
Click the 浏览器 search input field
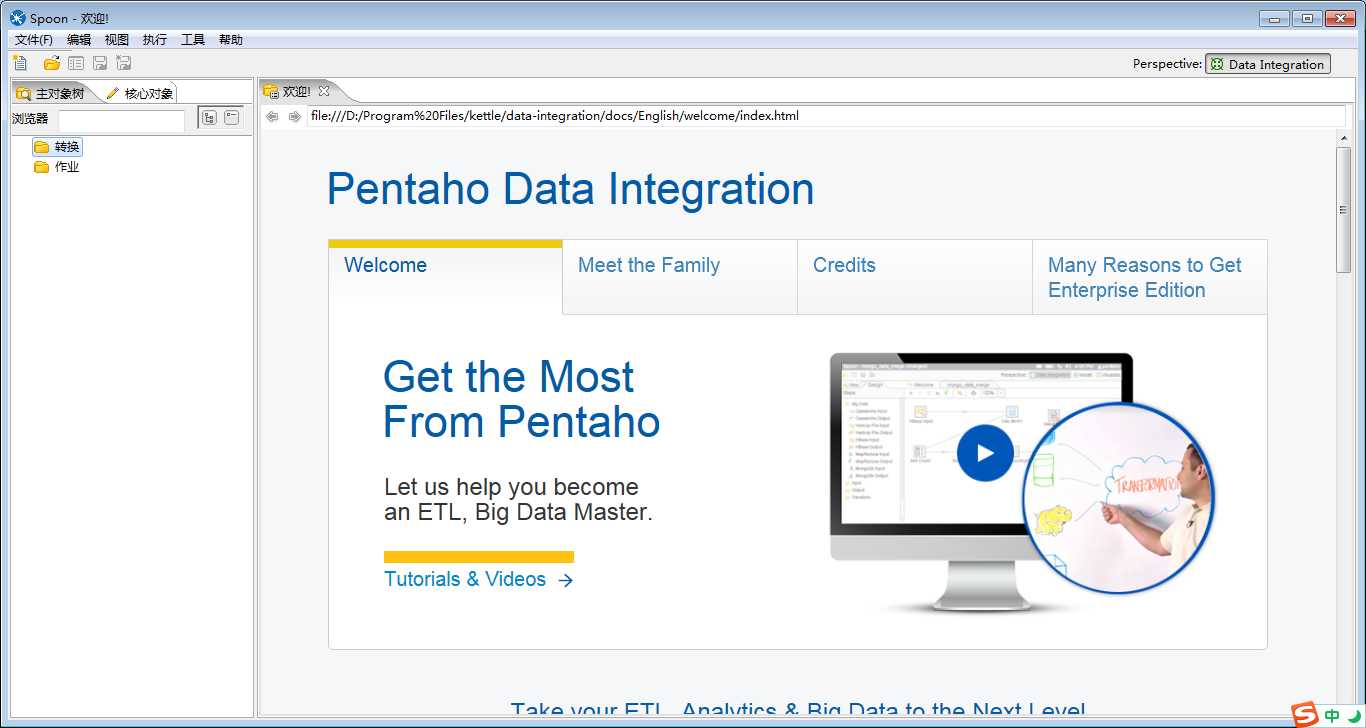(121, 120)
